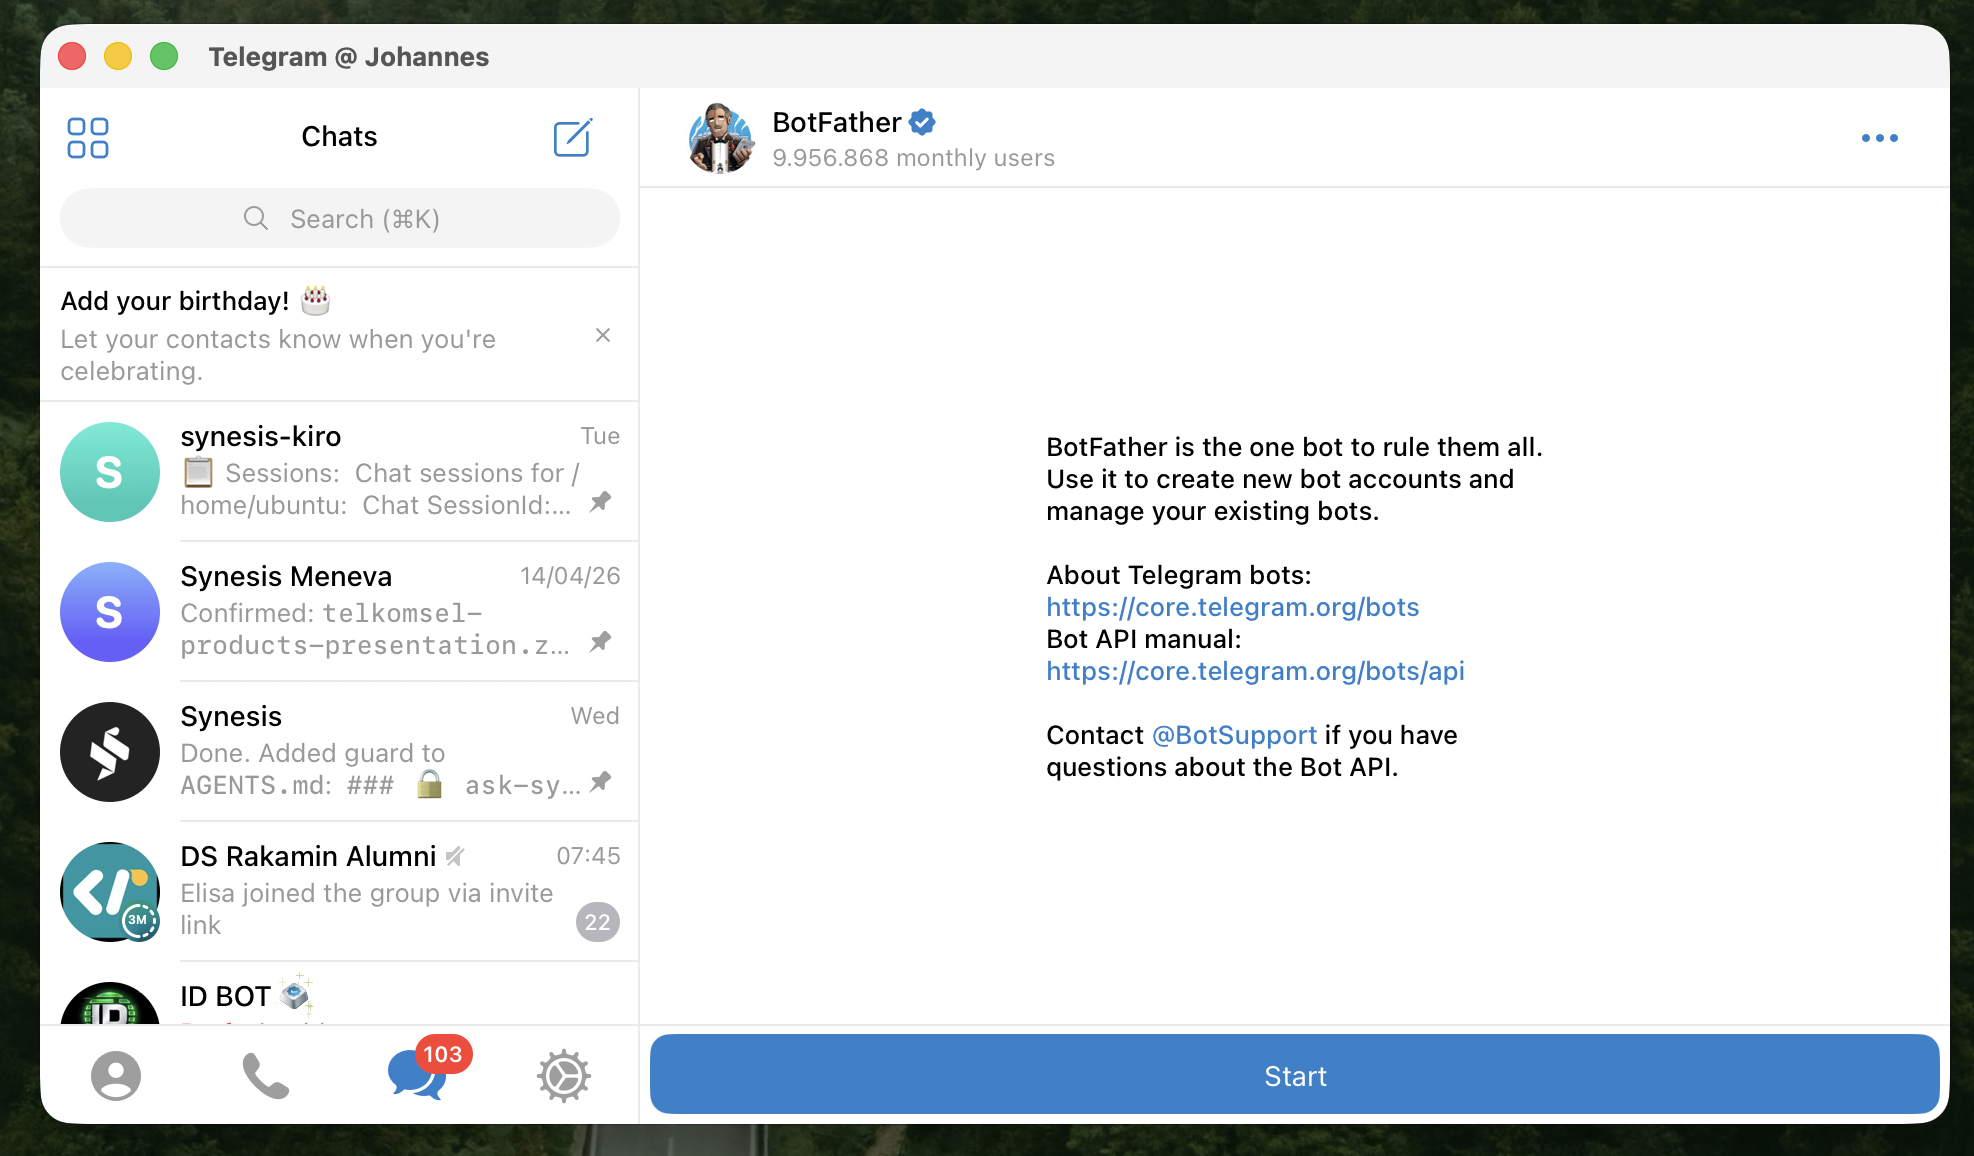This screenshot has height=1156, width=1974.
Task: Open the Settings gear icon
Action: (x=564, y=1076)
